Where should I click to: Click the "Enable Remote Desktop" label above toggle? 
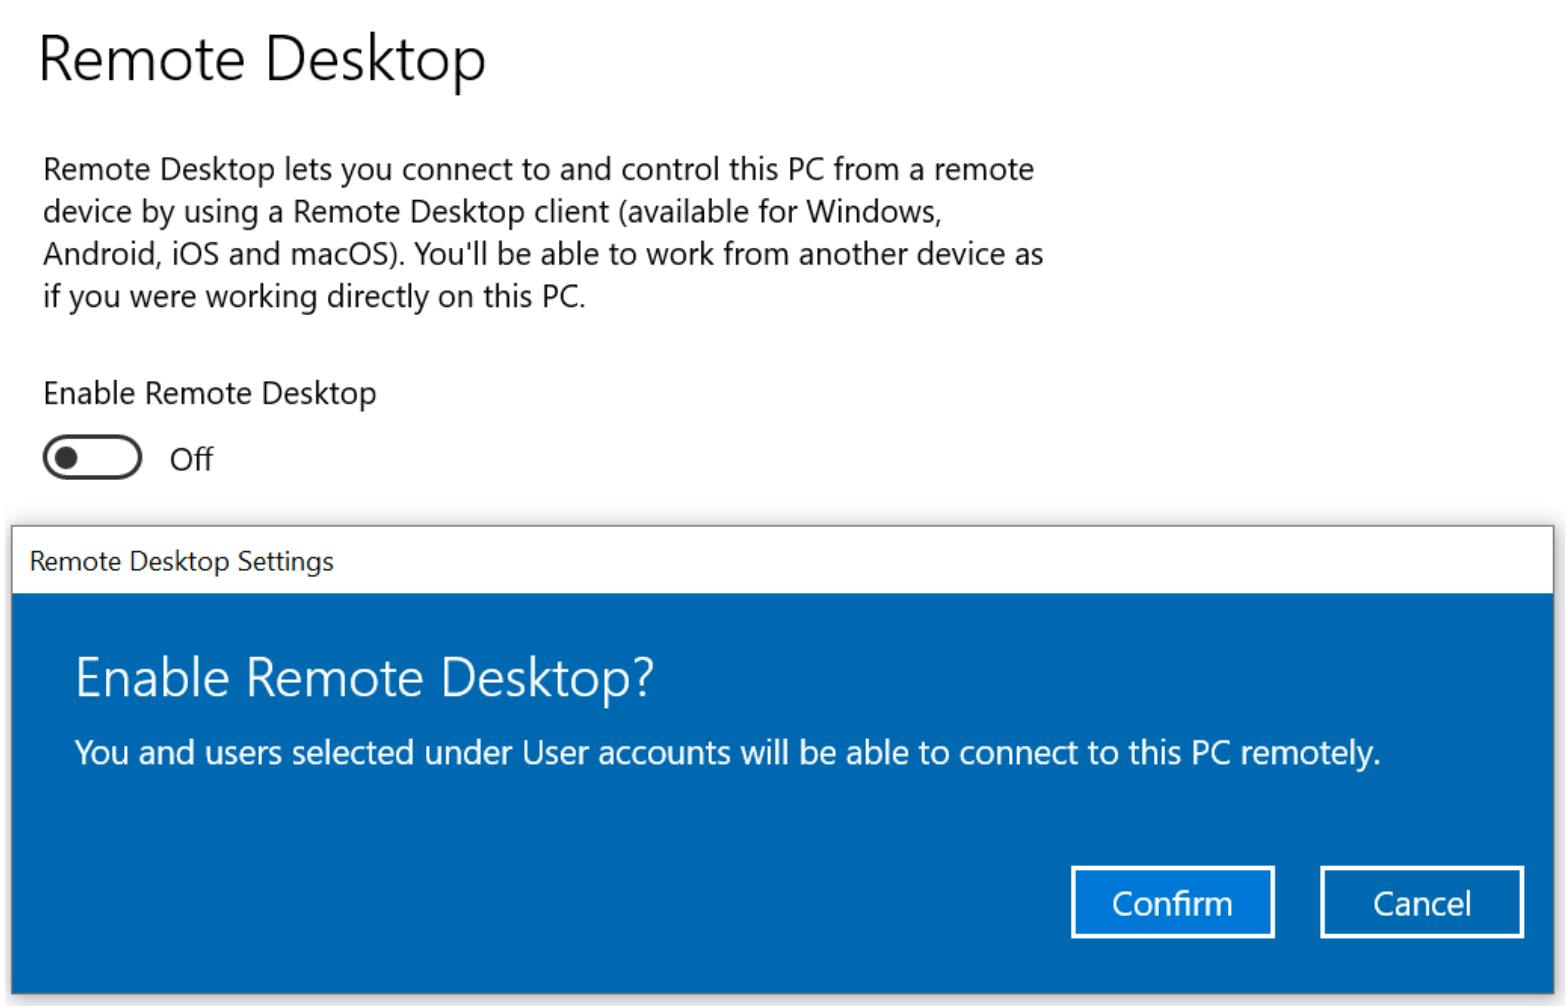[210, 393]
